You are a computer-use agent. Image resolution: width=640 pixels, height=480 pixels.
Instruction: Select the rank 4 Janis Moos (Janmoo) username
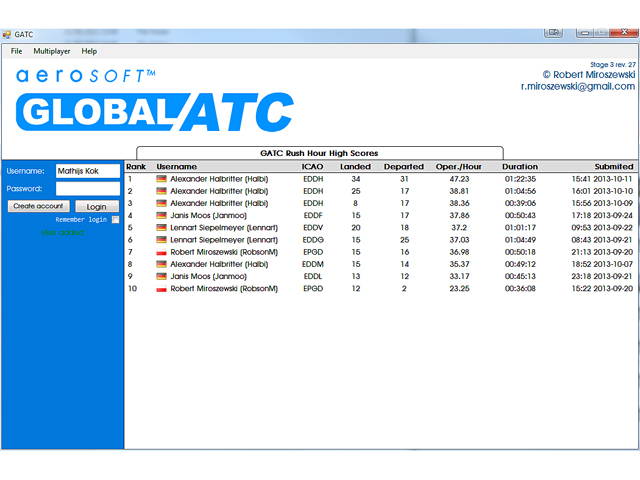tap(209, 215)
